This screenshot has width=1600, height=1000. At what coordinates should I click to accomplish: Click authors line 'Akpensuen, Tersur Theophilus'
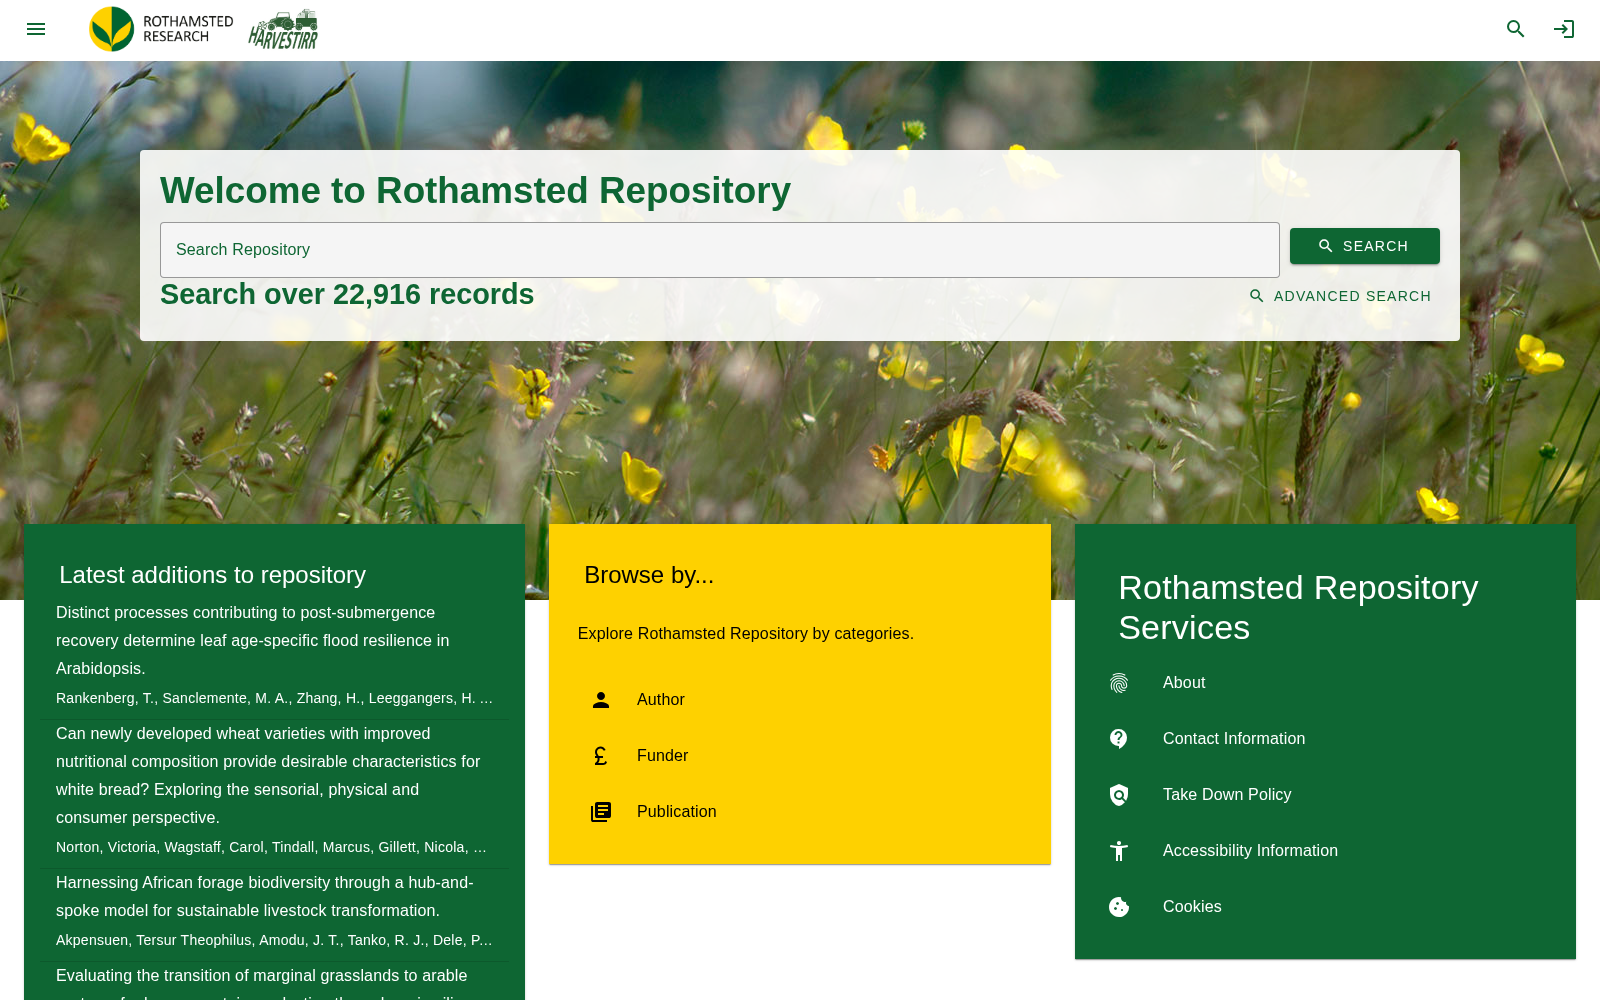pos(274,940)
